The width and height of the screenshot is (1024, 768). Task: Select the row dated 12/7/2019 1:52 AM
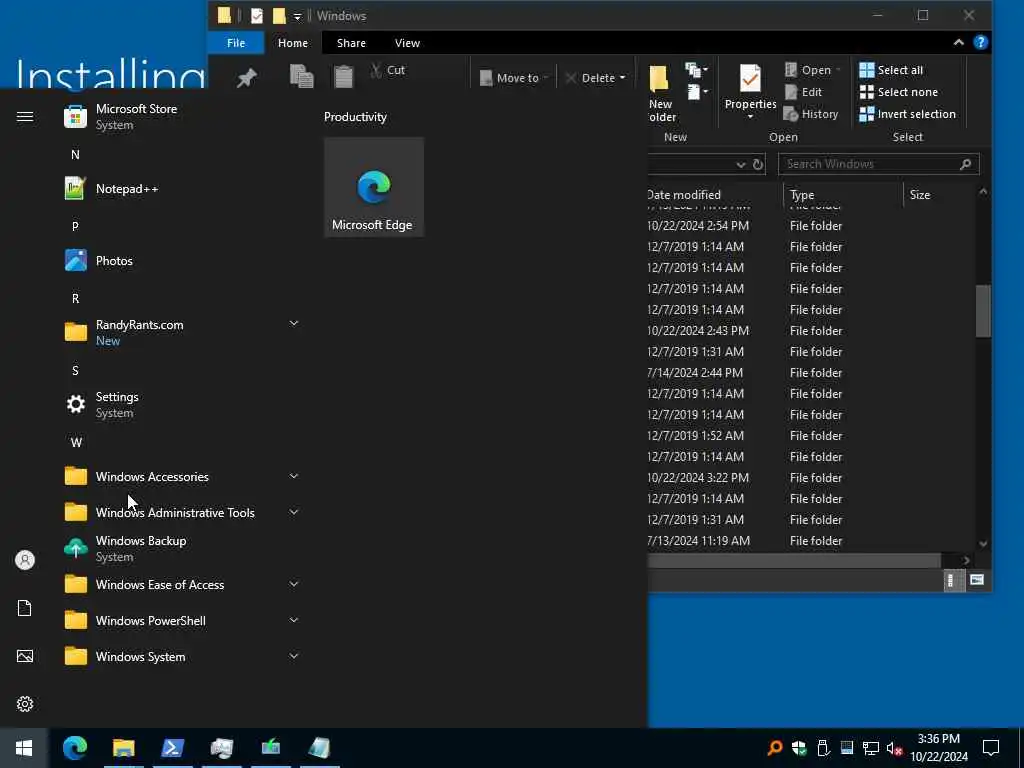coord(812,436)
